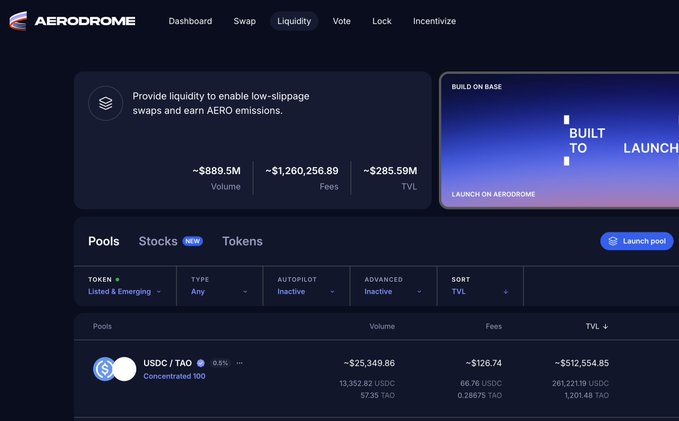Click the BUILD ON BASE banner text
The image size is (679, 421).
tap(476, 87)
